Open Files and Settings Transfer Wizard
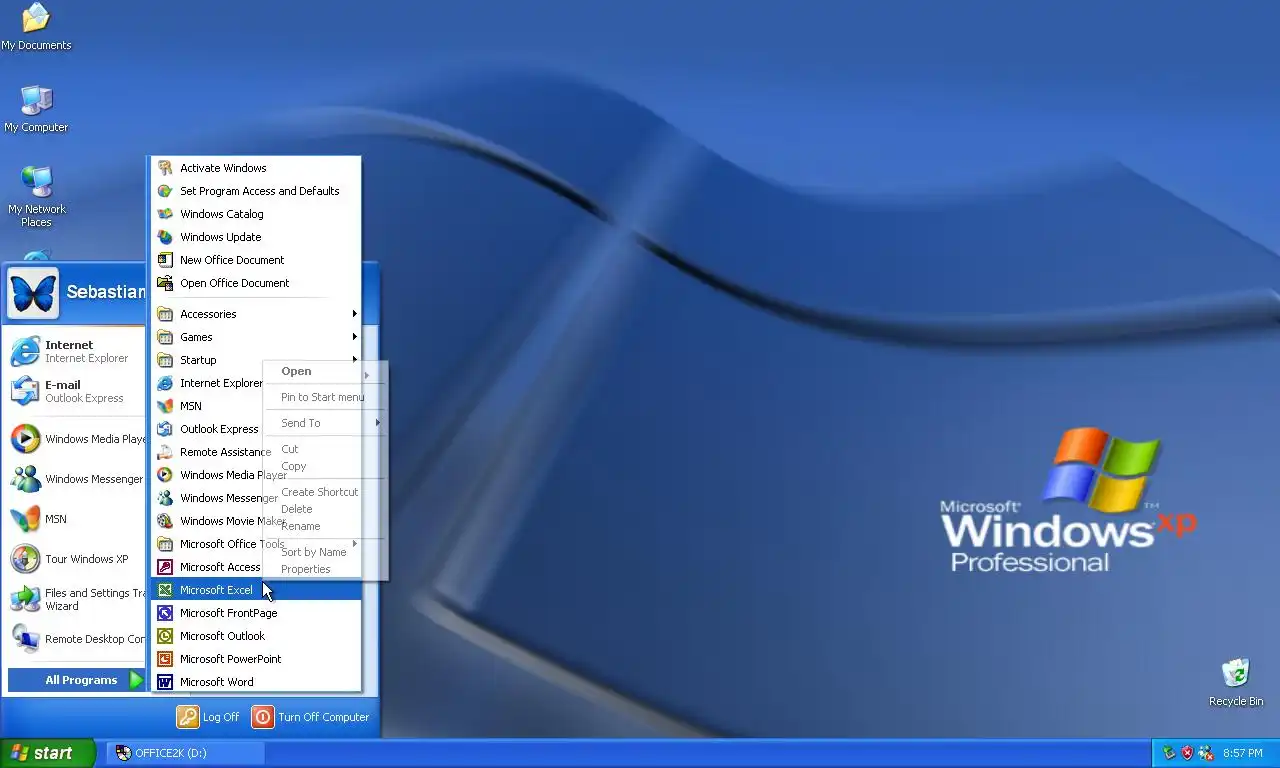The image size is (1280, 768). (x=77, y=599)
